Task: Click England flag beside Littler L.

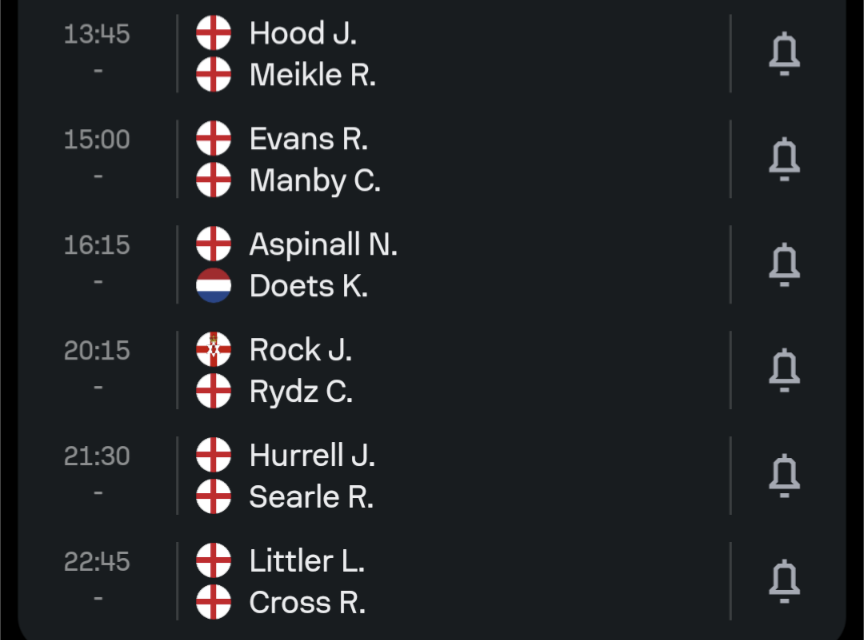Action: pos(214,561)
